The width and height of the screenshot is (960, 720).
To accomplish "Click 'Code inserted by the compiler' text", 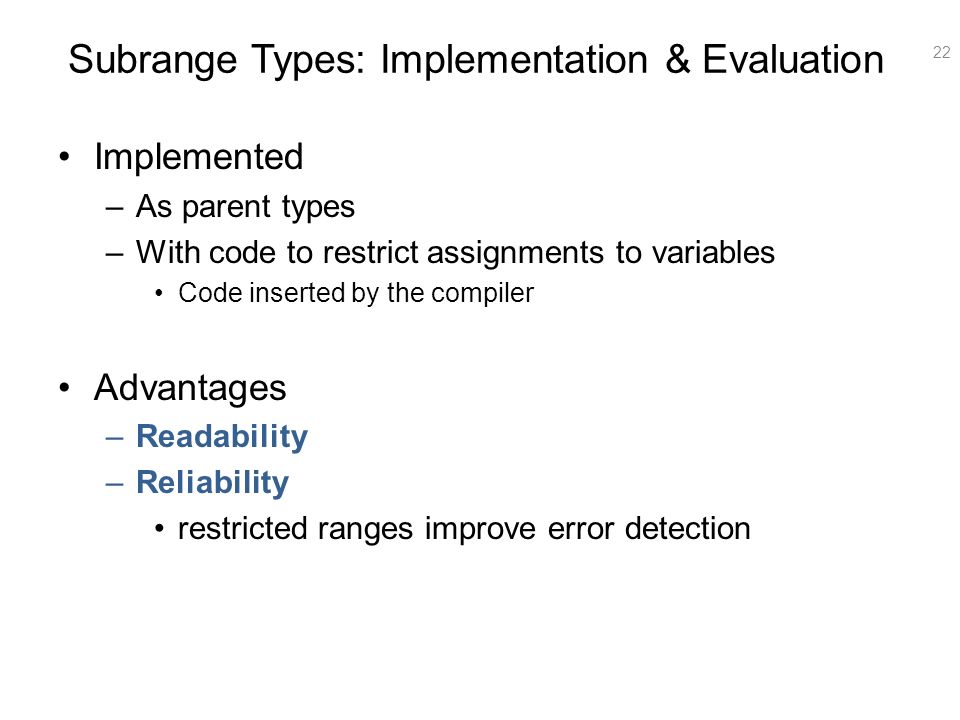I will point(356,293).
